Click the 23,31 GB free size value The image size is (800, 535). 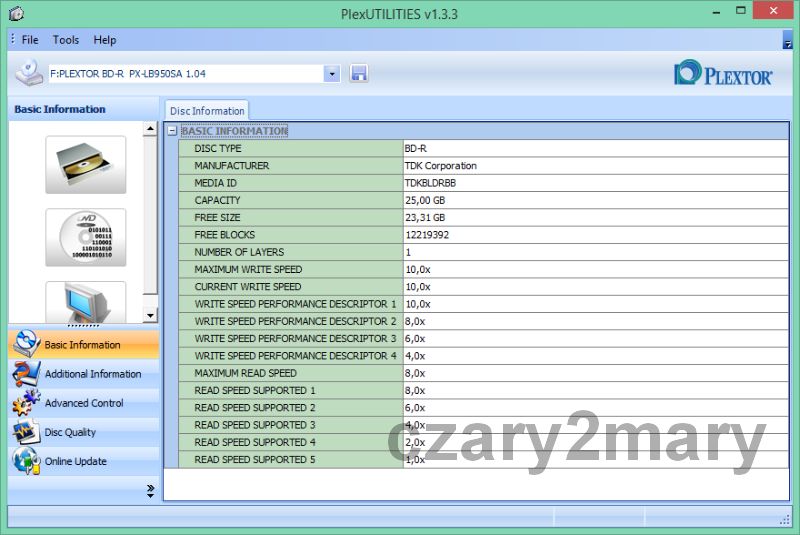(x=425, y=218)
